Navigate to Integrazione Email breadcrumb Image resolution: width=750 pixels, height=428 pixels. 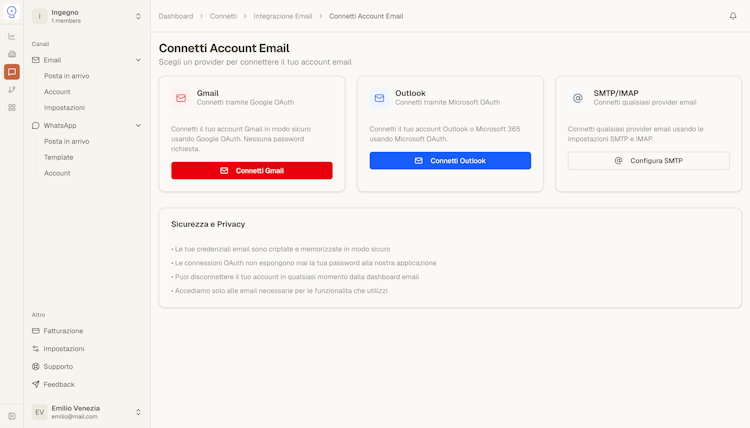pyautogui.click(x=283, y=16)
